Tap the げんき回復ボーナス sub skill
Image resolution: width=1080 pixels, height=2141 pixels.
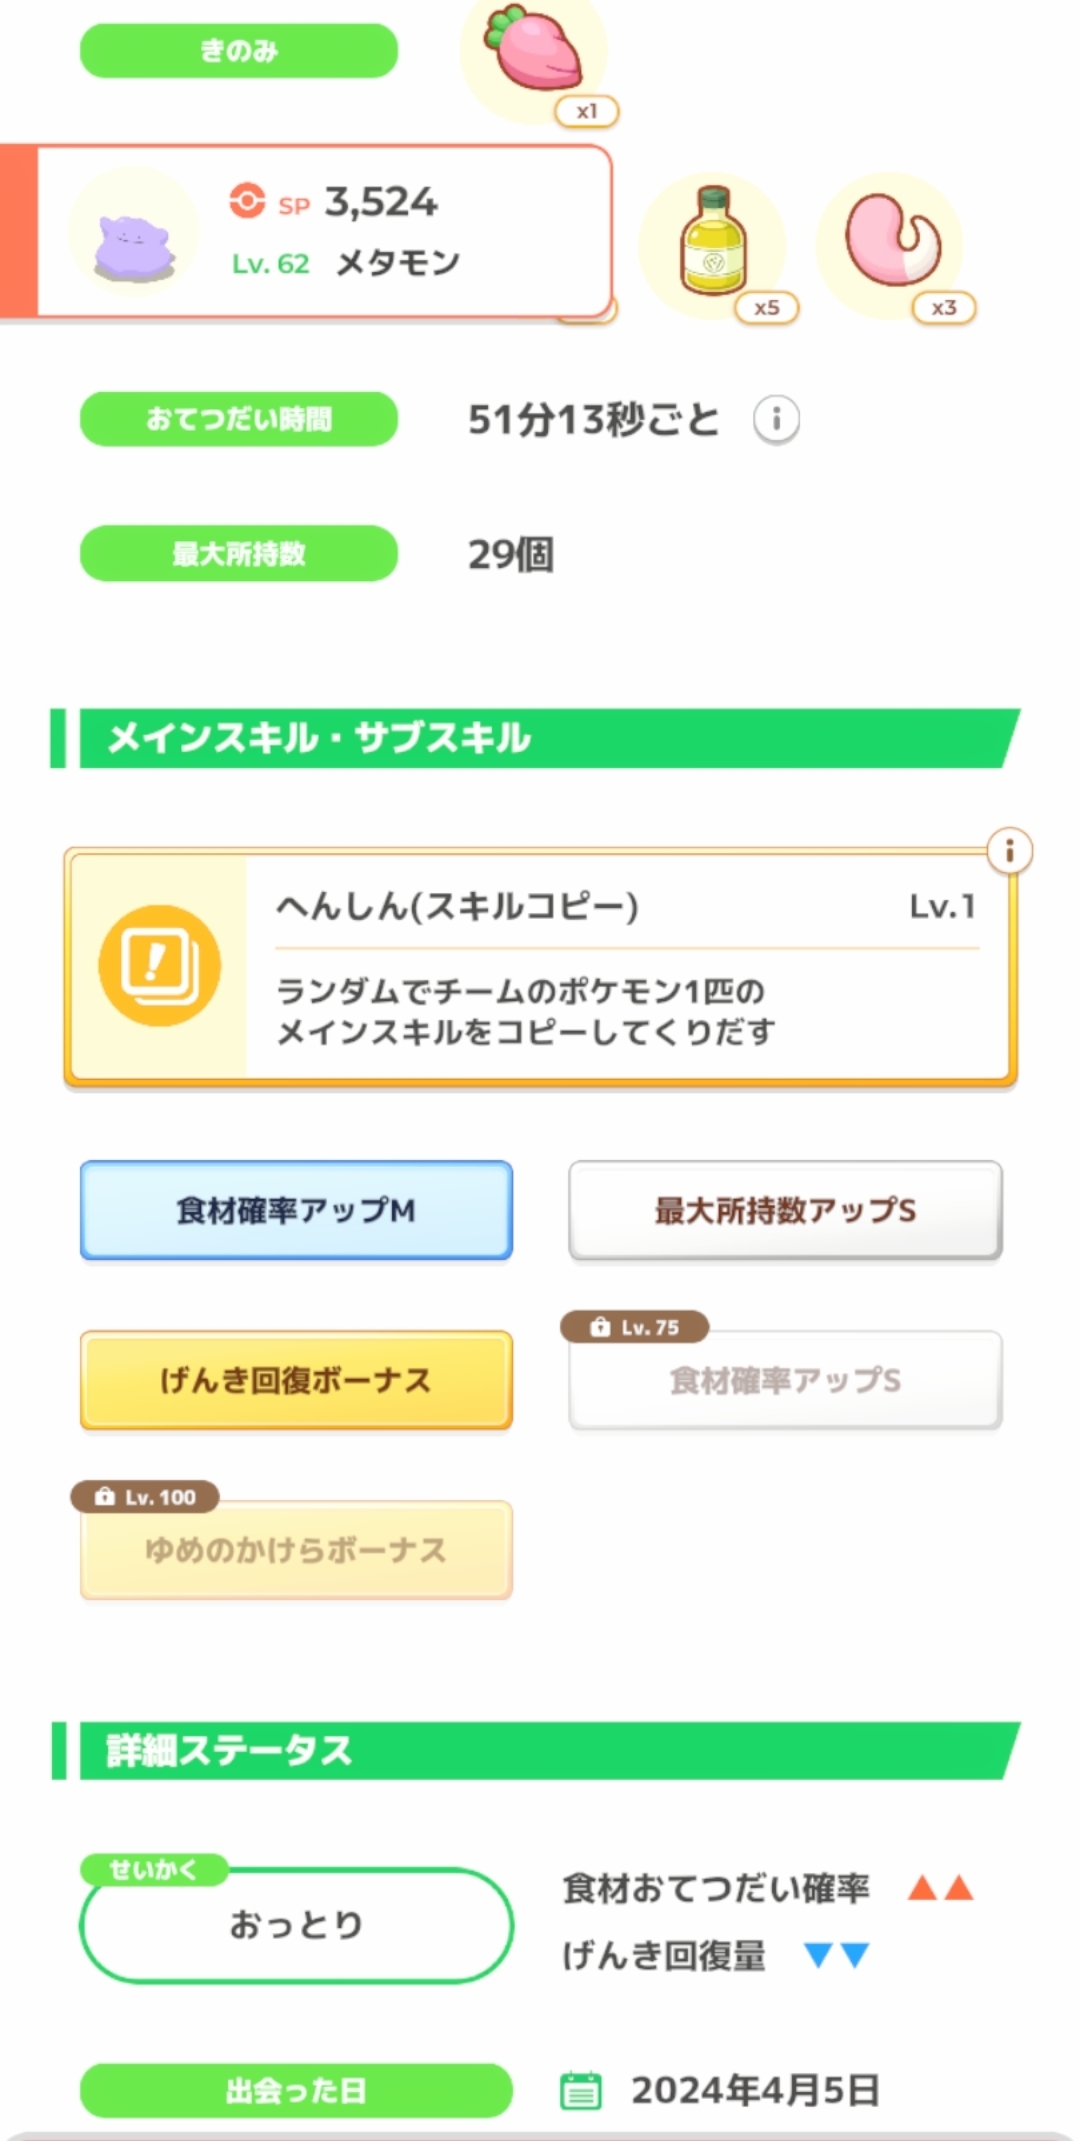click(x=296, y=1380)
